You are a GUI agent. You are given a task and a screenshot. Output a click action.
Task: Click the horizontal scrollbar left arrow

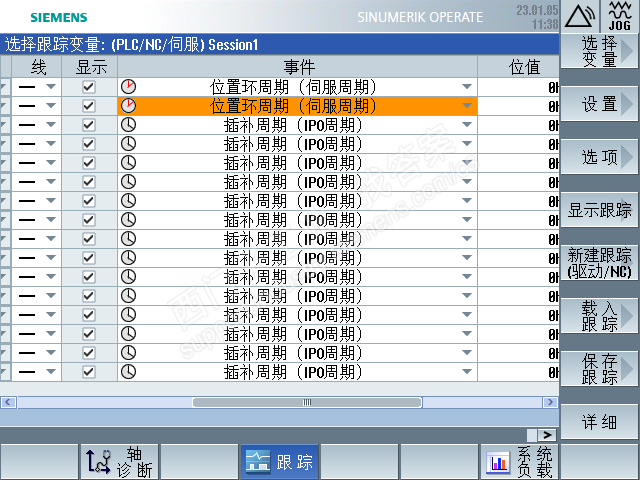point(8,402)
